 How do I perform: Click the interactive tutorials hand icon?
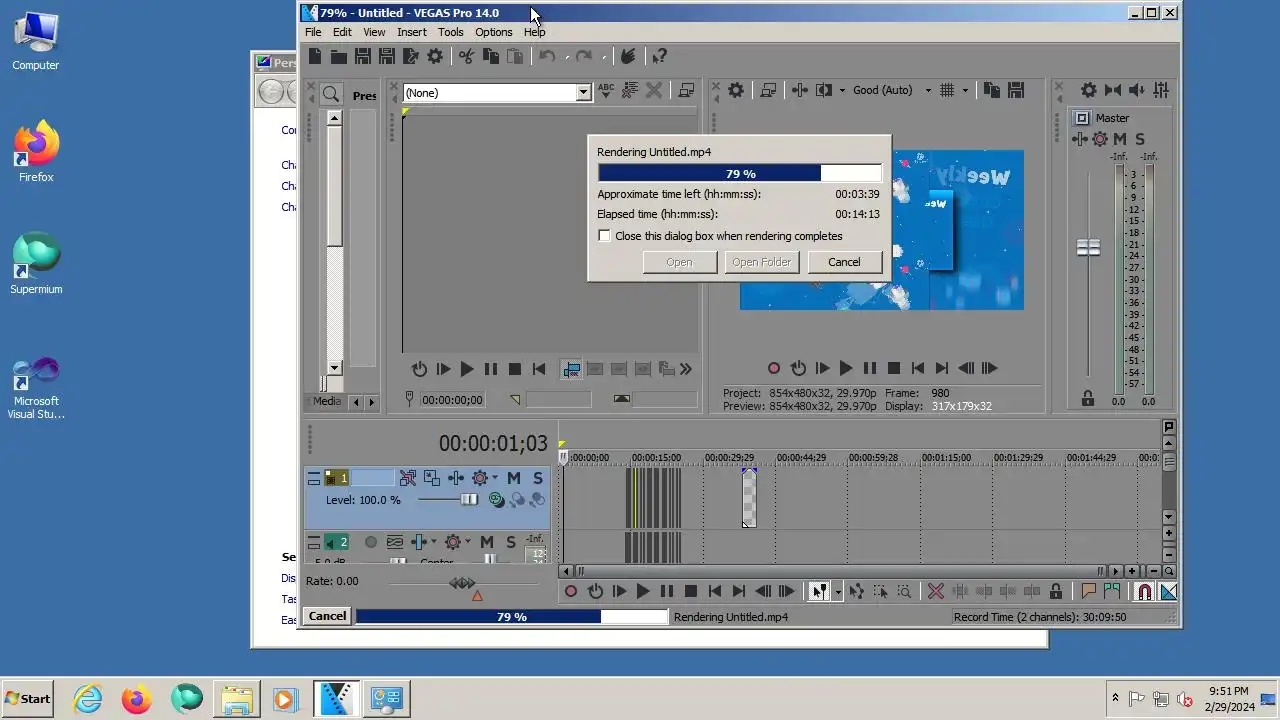(x=628, y=57)
